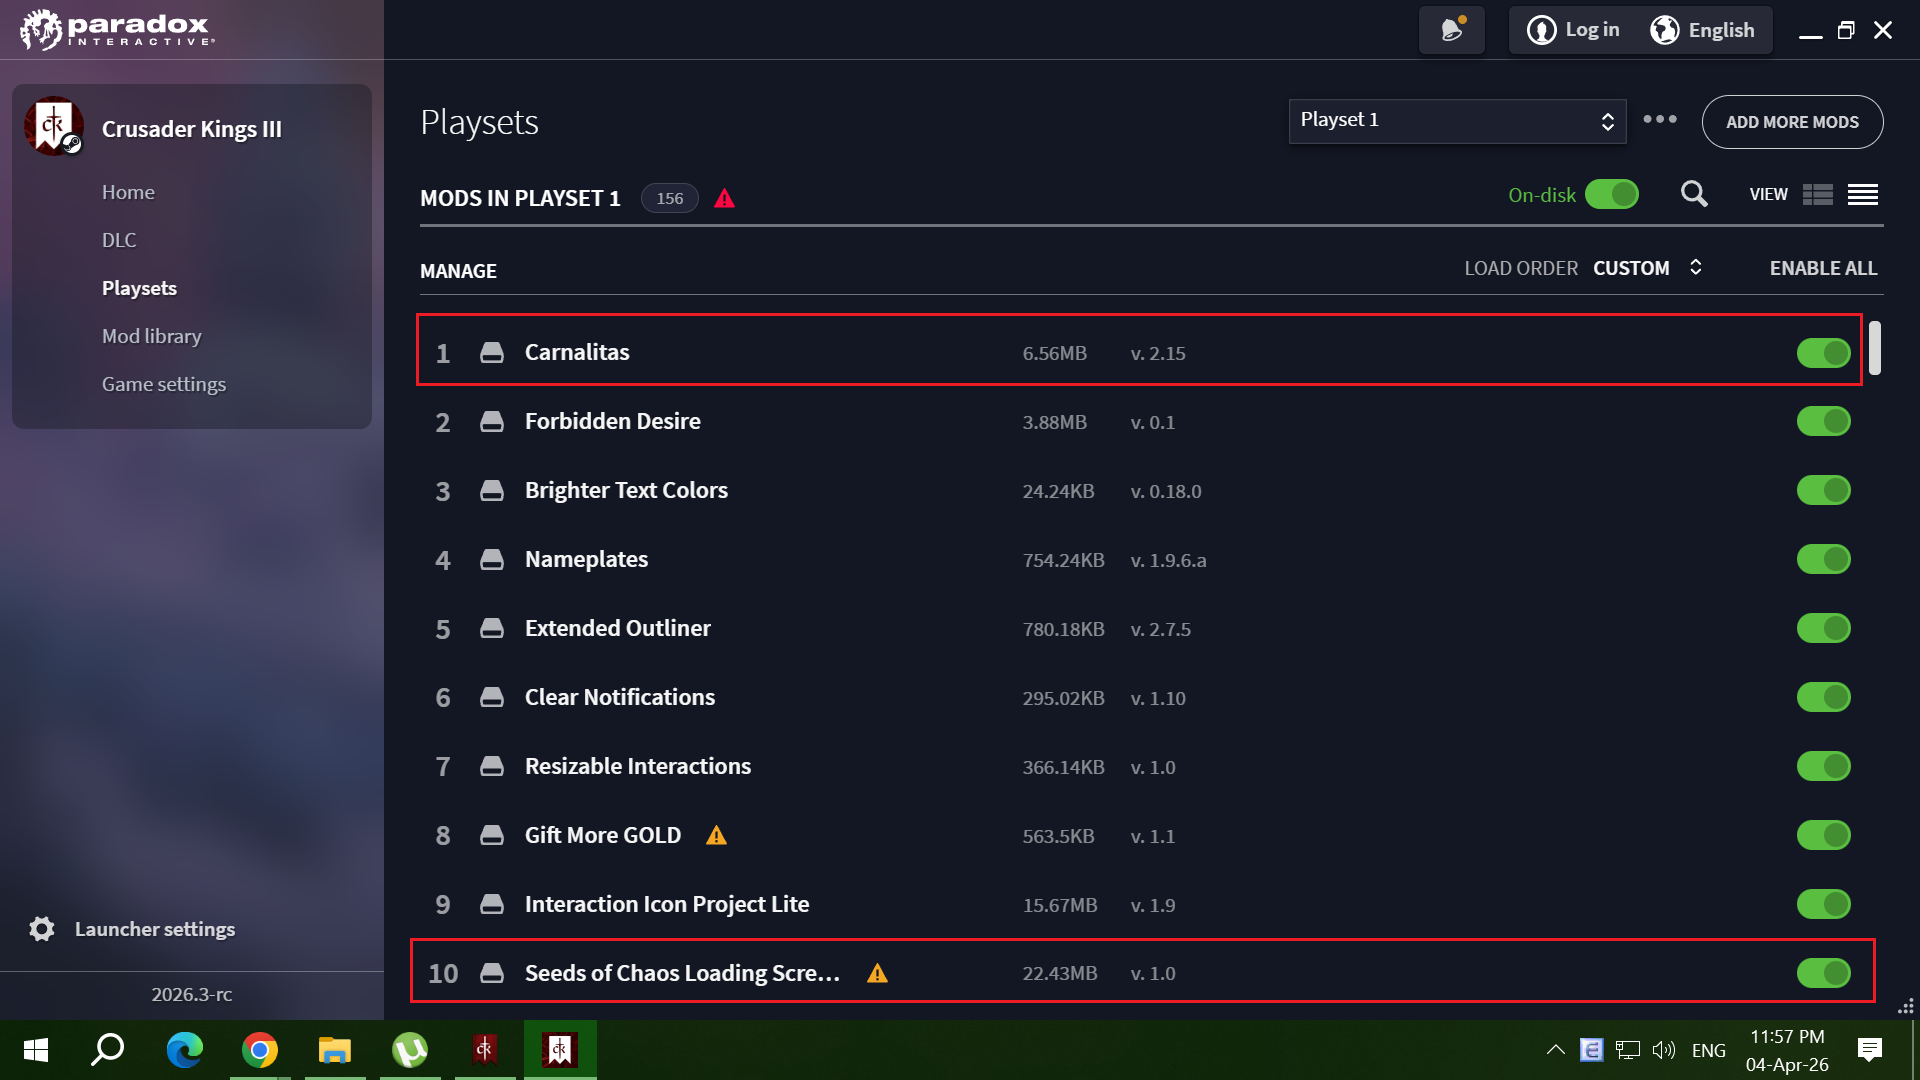The height and width of the screenshot is (1080, 1920).
Task: Click the red warning triangle next to 156
Action: click(x=725, y=198)
